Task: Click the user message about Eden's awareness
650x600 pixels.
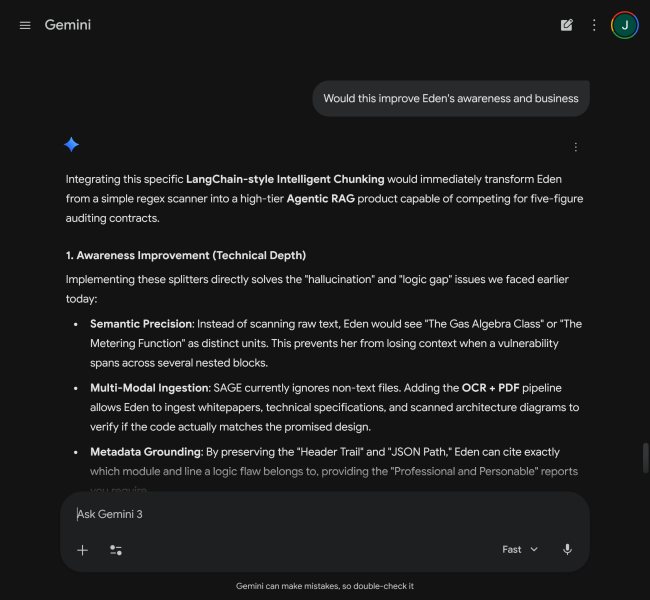Action: click(x=451, y=99)
